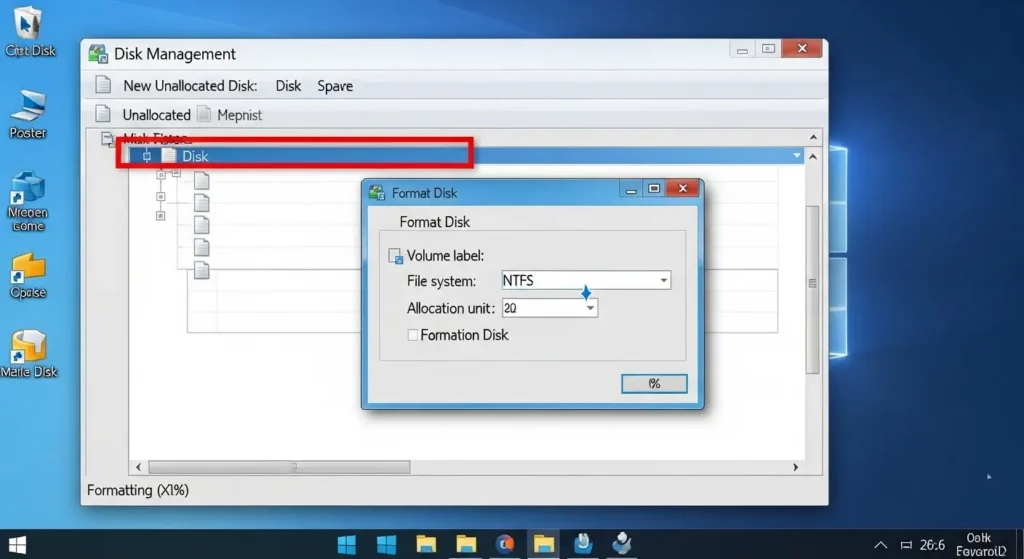The image size is (1024, 559).
Task: Open the Start button at taskbar's far left
Action: click(x=16, y=545)
